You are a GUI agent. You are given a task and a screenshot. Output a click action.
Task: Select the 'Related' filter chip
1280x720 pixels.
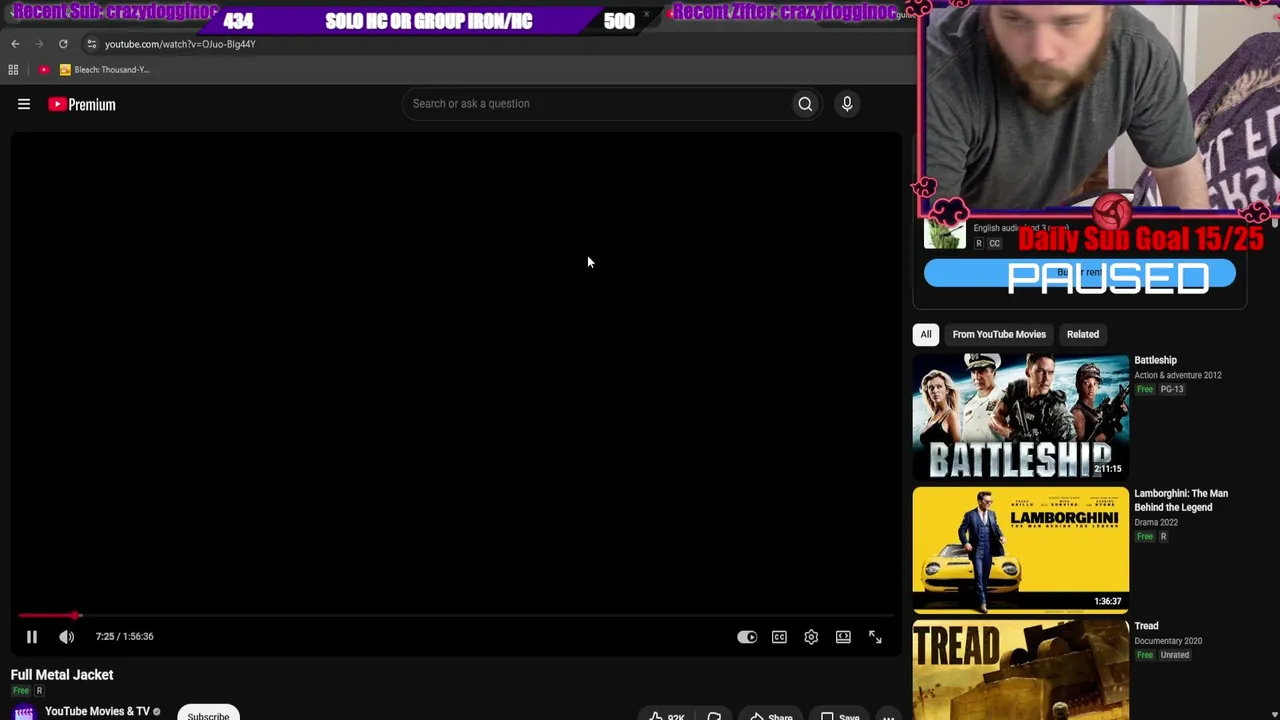[1083, 335]
